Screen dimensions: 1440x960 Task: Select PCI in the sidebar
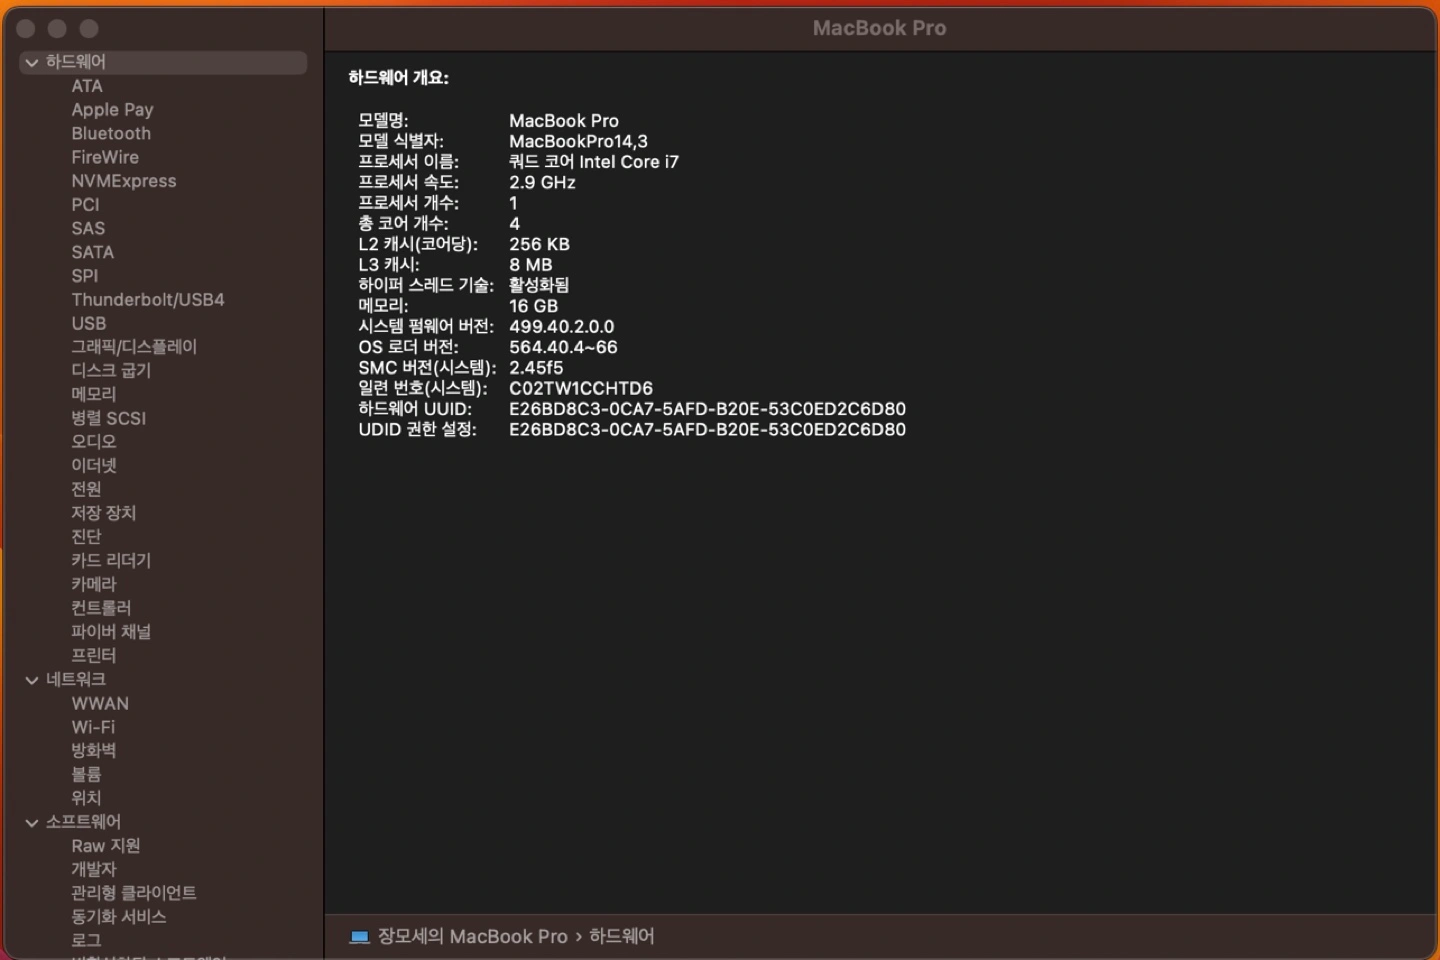click(x=85, y=205)
